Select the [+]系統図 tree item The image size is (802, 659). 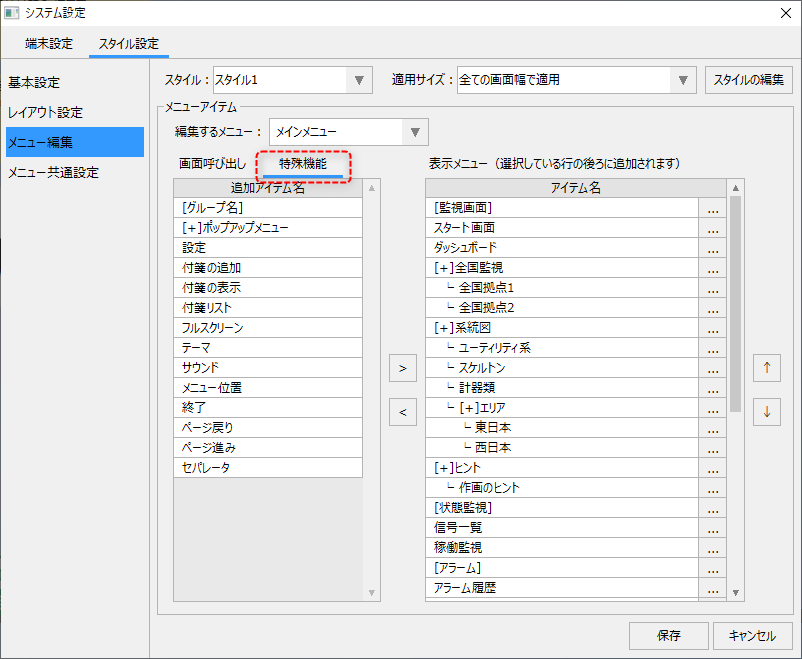click(462, 328)
